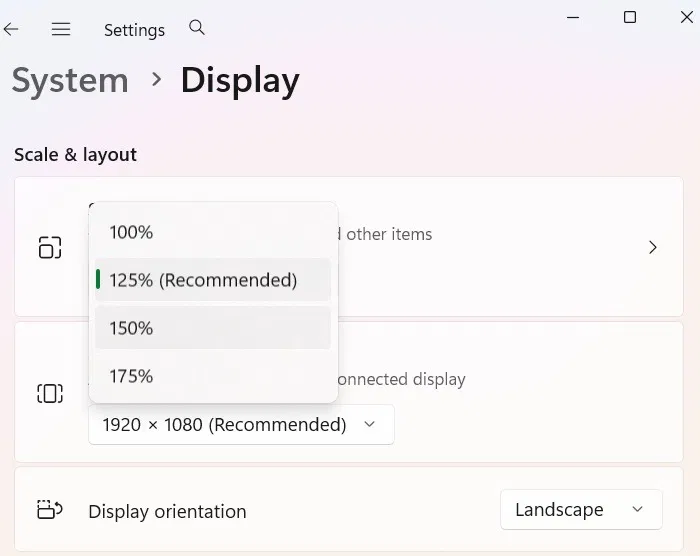Click the back arrow icon
Viewport: 700px width, 556px height.
pyautogui.click(x=11, y=29)
